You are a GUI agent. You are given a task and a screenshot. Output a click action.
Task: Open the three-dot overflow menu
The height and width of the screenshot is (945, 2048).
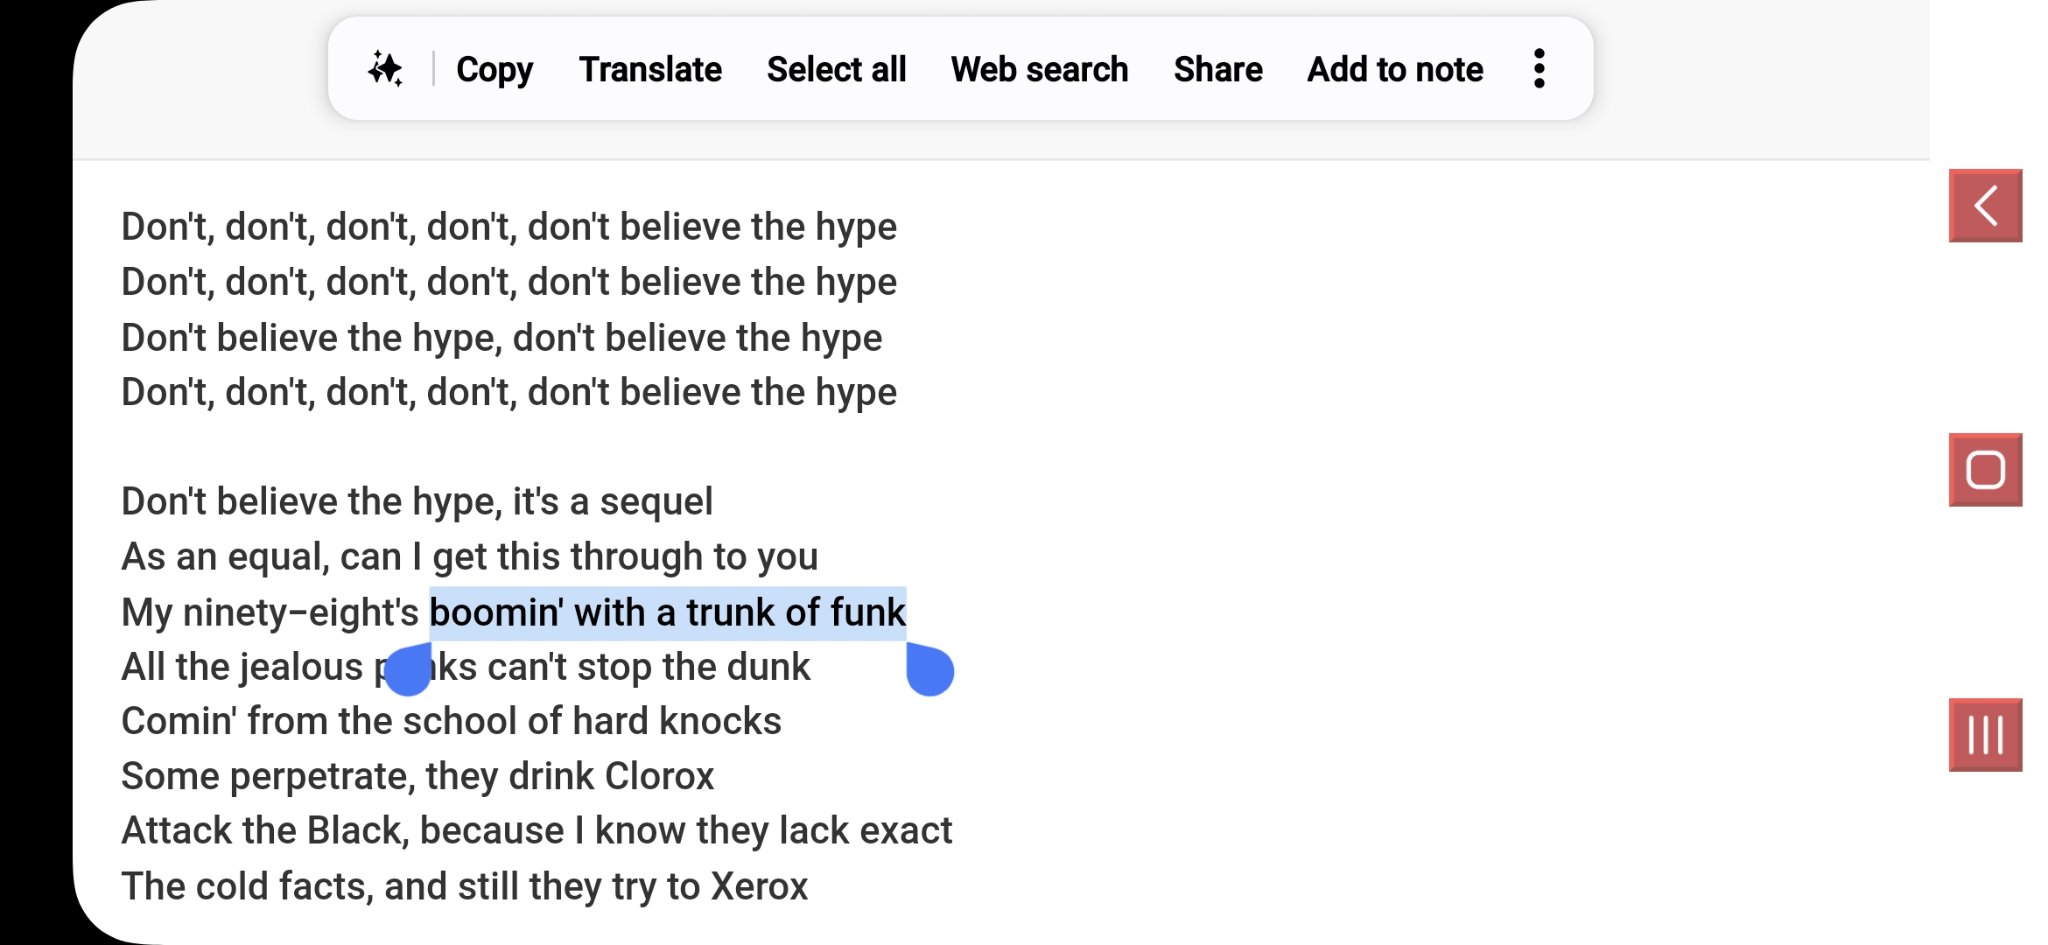click(x=1539, y=69)
